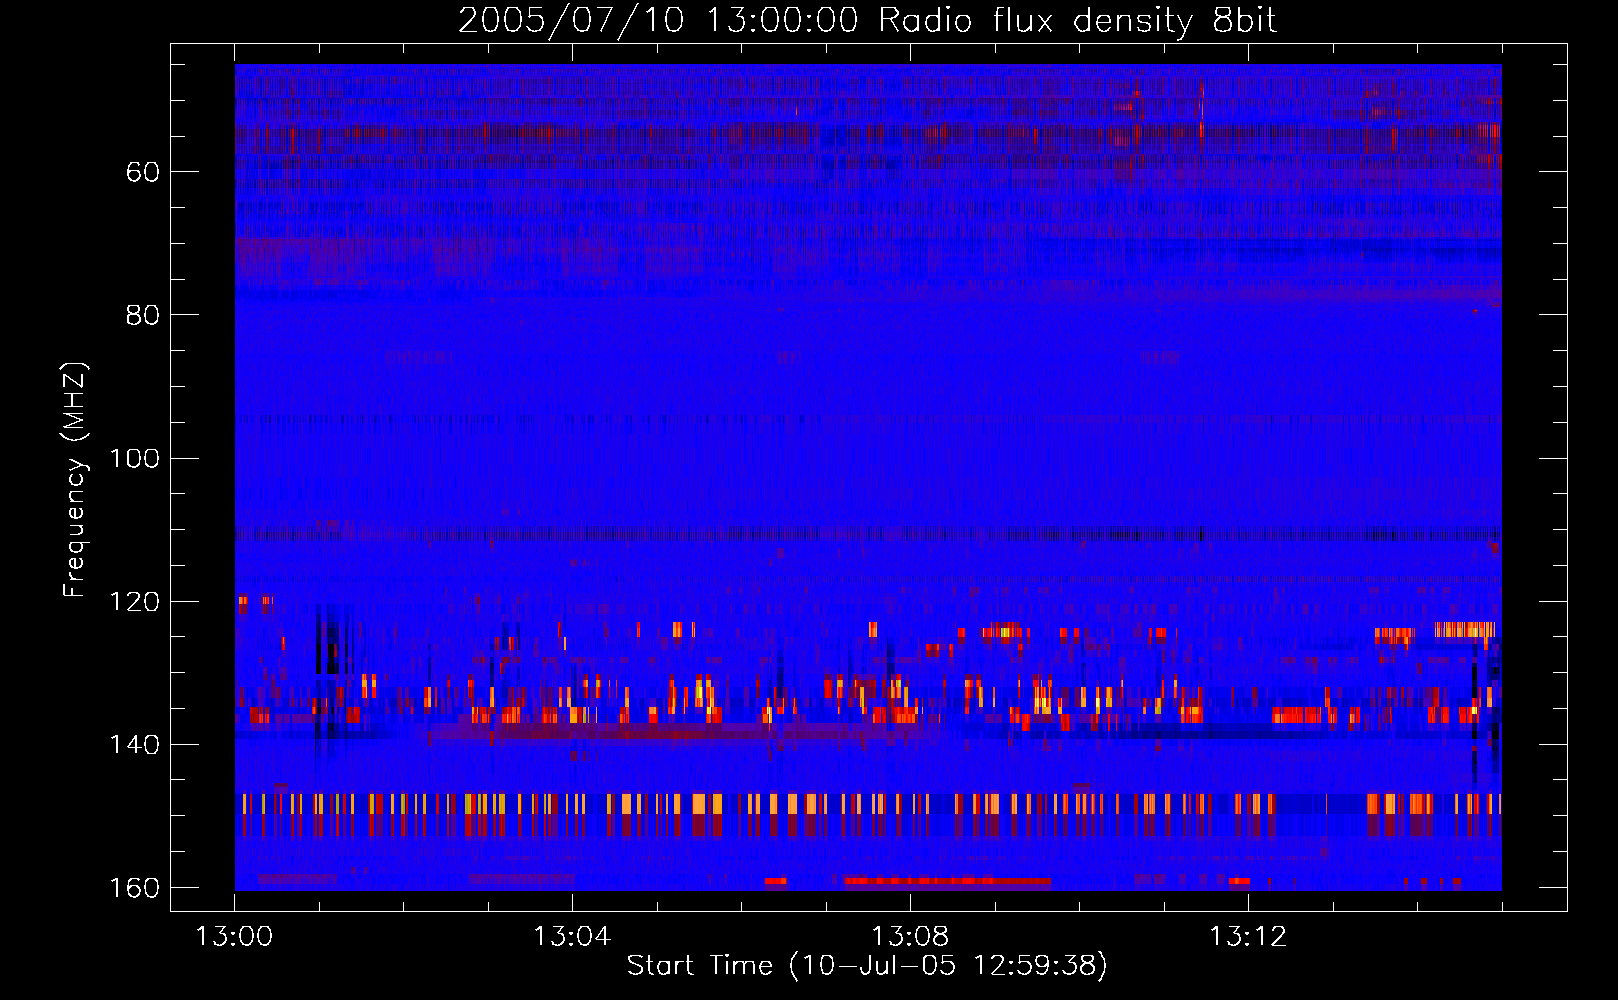Click the long red emission streak near 160 MHz
The image size is (1618, 1000).
click(947, 881)
